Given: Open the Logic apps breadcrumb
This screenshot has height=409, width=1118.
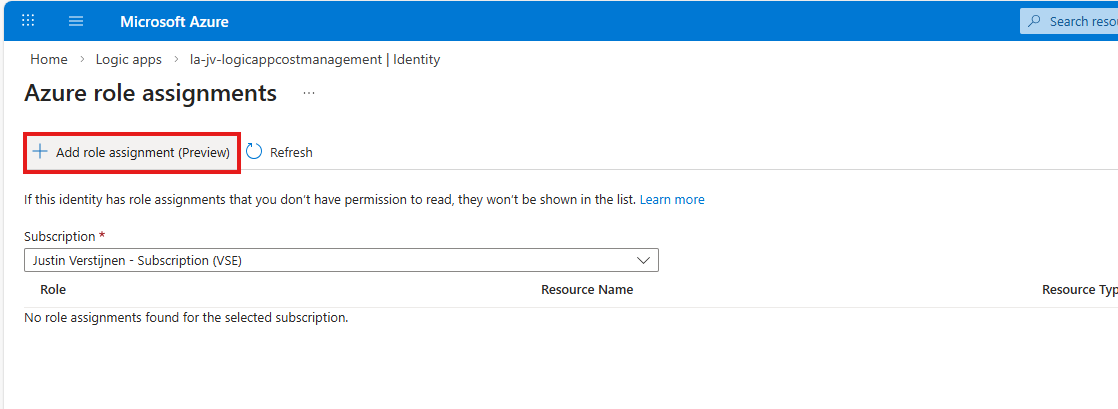Looking at the screenshot, I should pyautogui.click(x=128, y=60).
